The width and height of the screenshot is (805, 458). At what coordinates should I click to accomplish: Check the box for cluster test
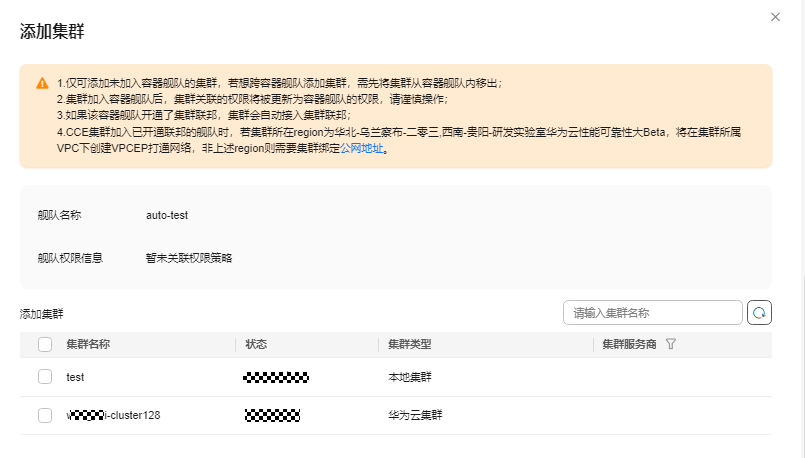(x=45, y=377)
